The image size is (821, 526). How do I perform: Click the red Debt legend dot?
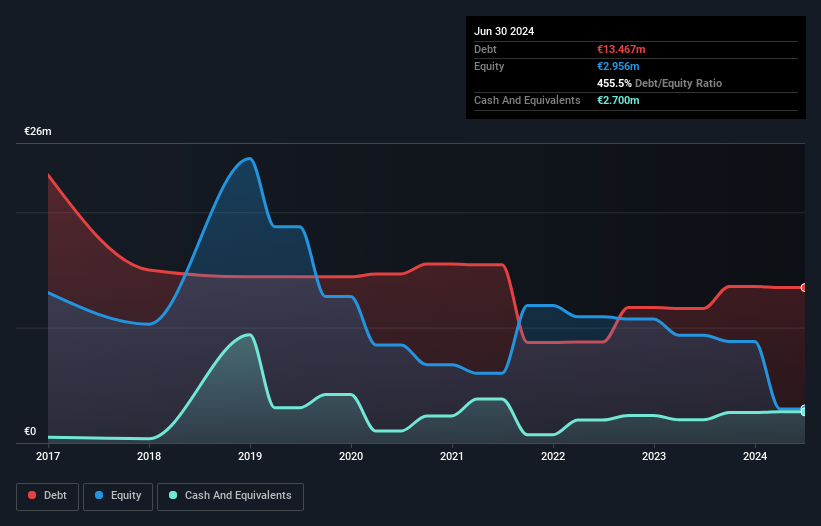click(32, 495)
